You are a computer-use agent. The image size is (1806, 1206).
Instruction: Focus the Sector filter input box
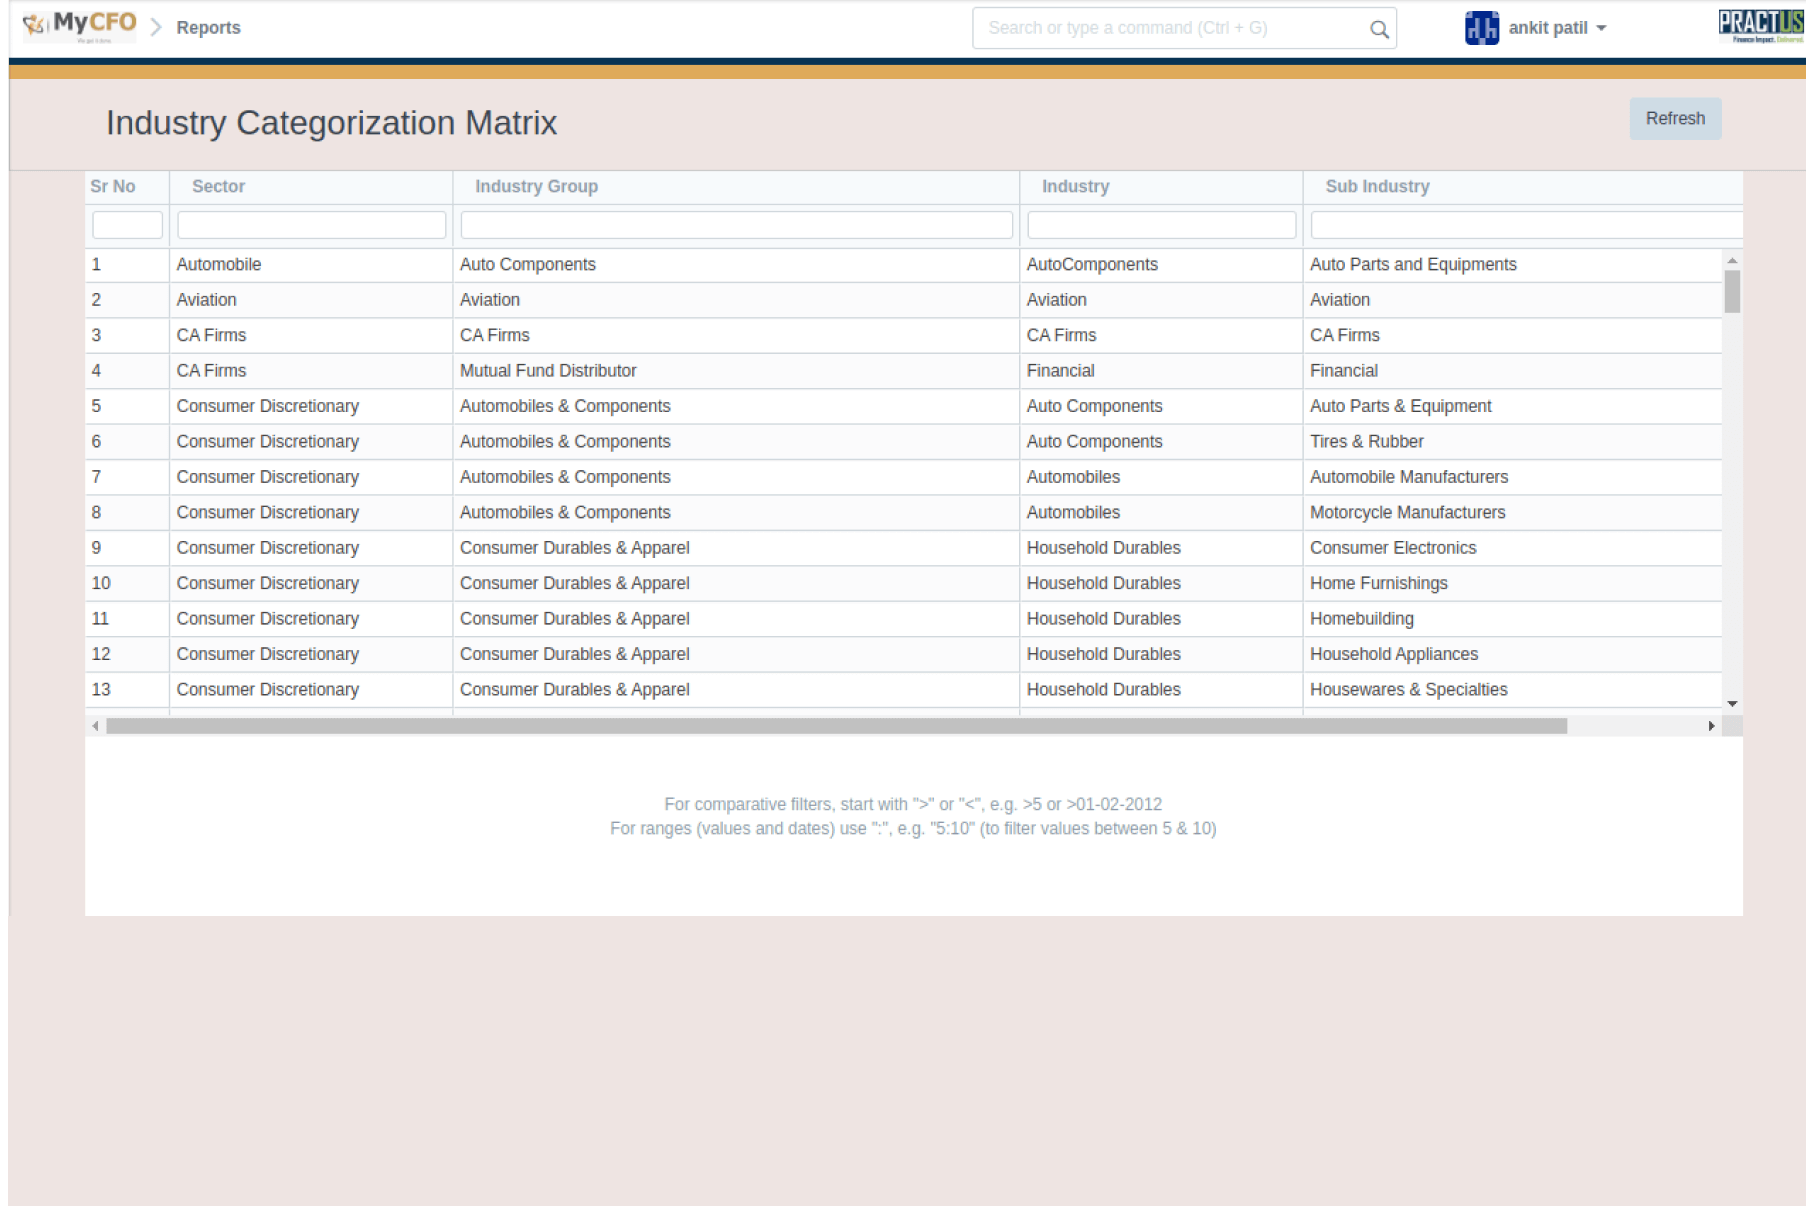point(311,225)
